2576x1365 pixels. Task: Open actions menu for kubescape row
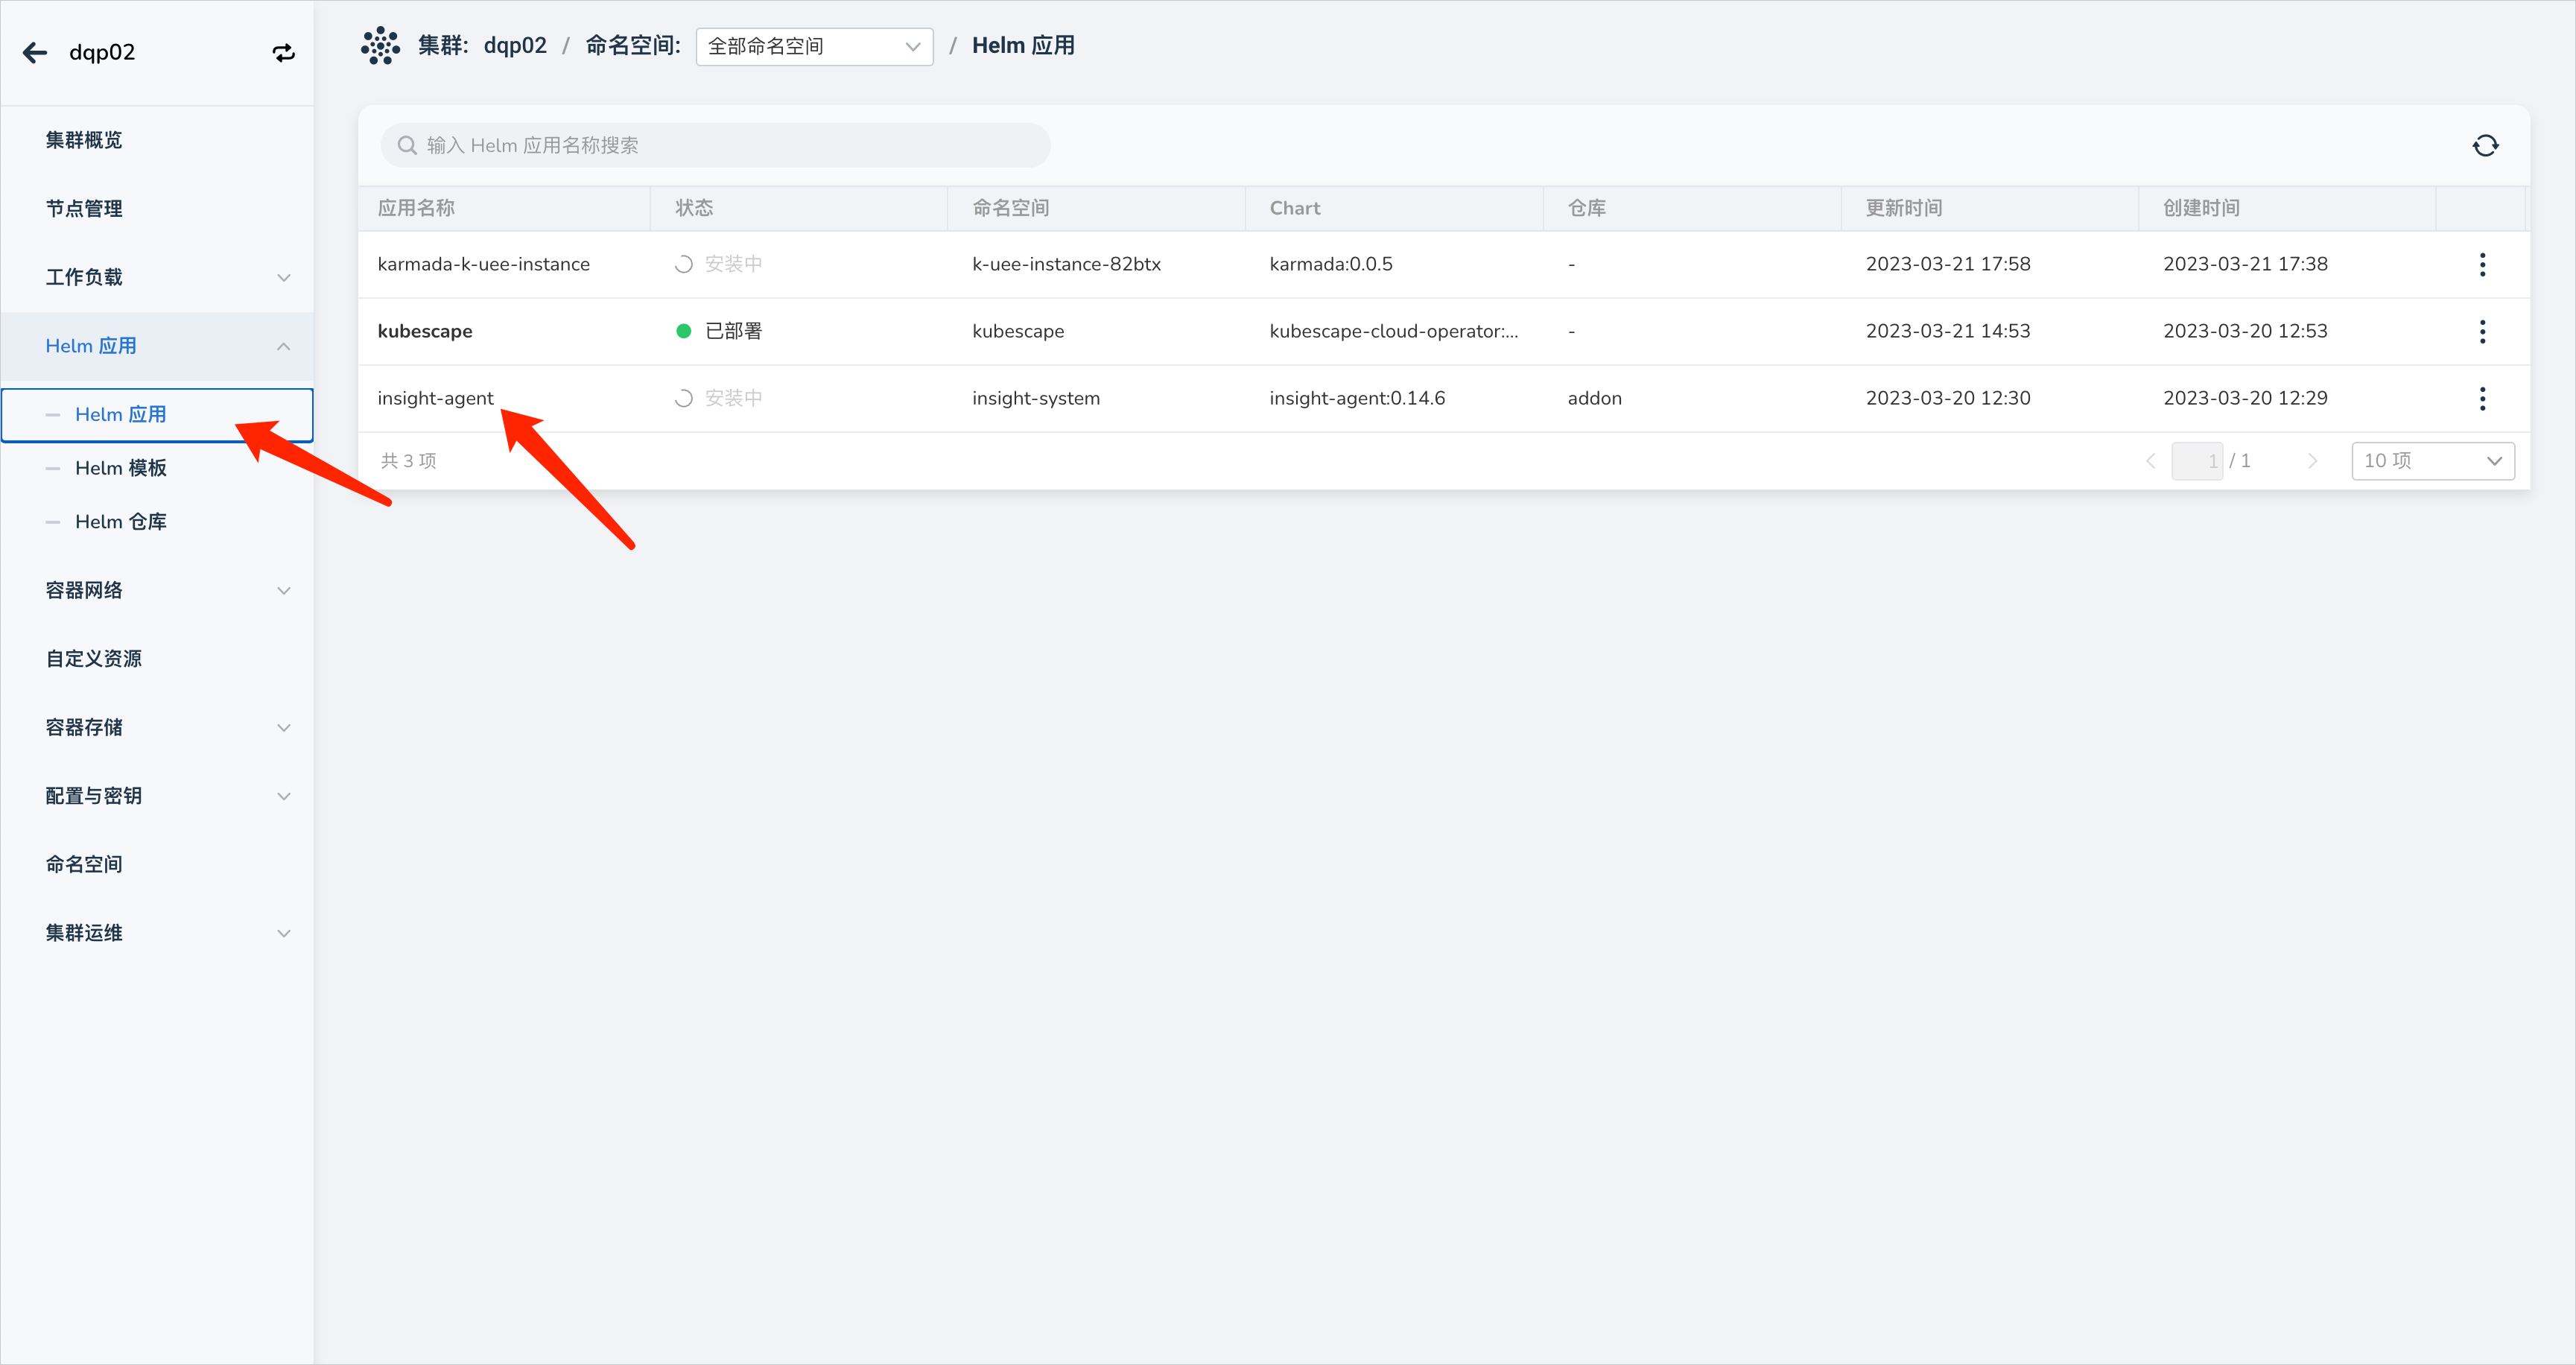click(2482, 332)
